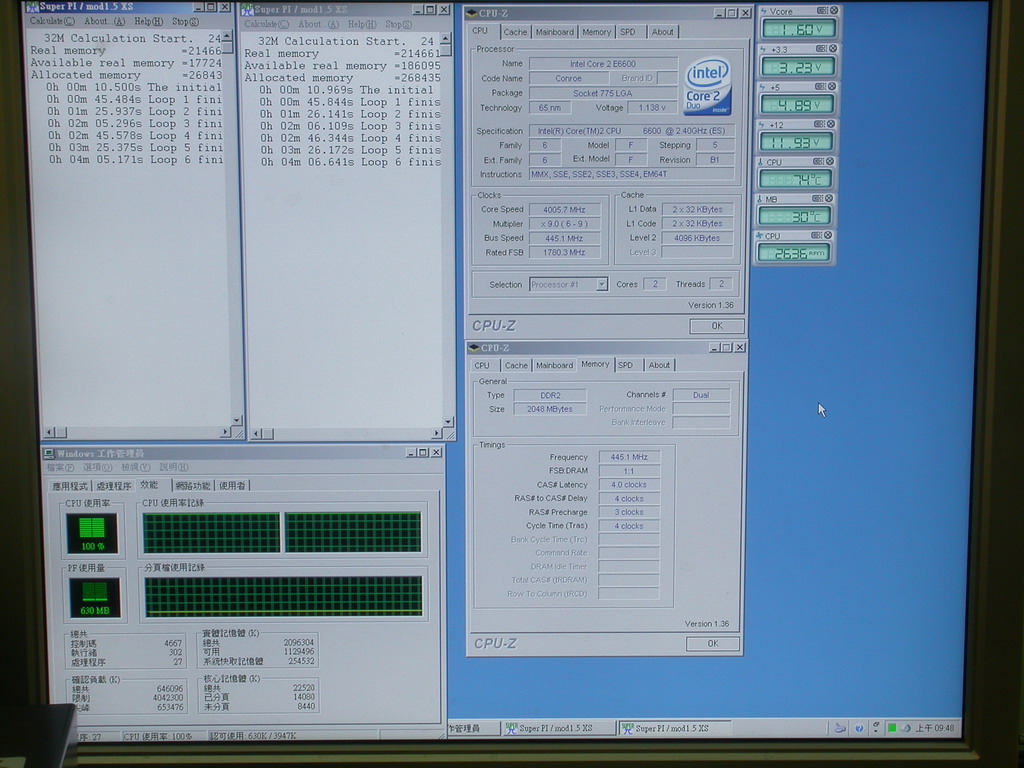1024x768 pixels.
Task: Open SPD tab in lower CPU-Z window
Action: tap(626, 365)
